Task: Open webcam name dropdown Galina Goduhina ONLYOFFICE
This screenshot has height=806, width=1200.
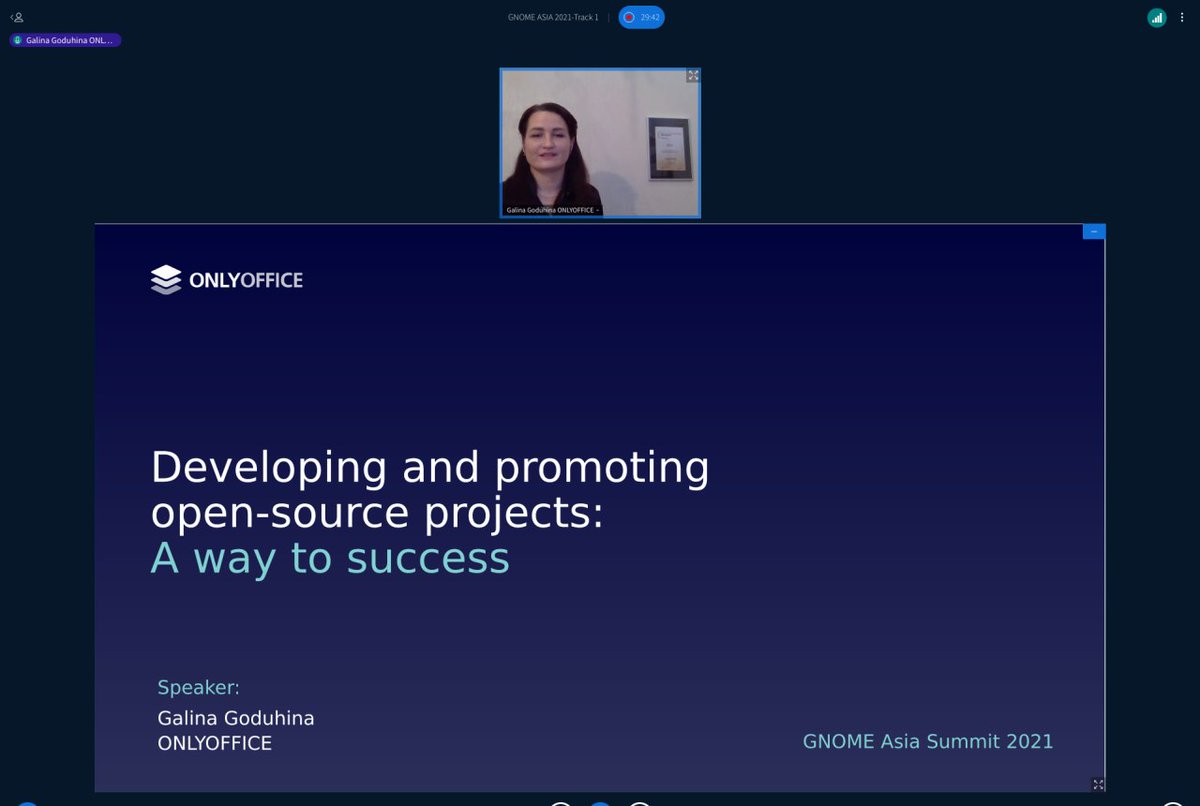Action: [553, 210]
